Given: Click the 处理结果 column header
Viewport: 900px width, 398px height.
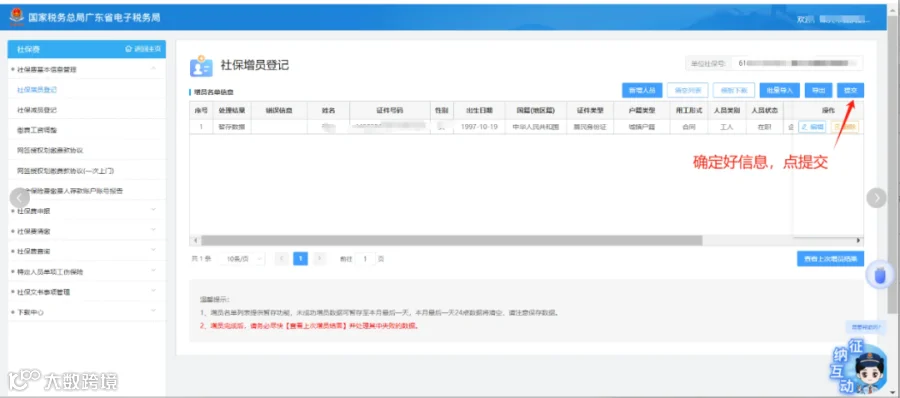Looking at the screenshot, I should (232, 110).
